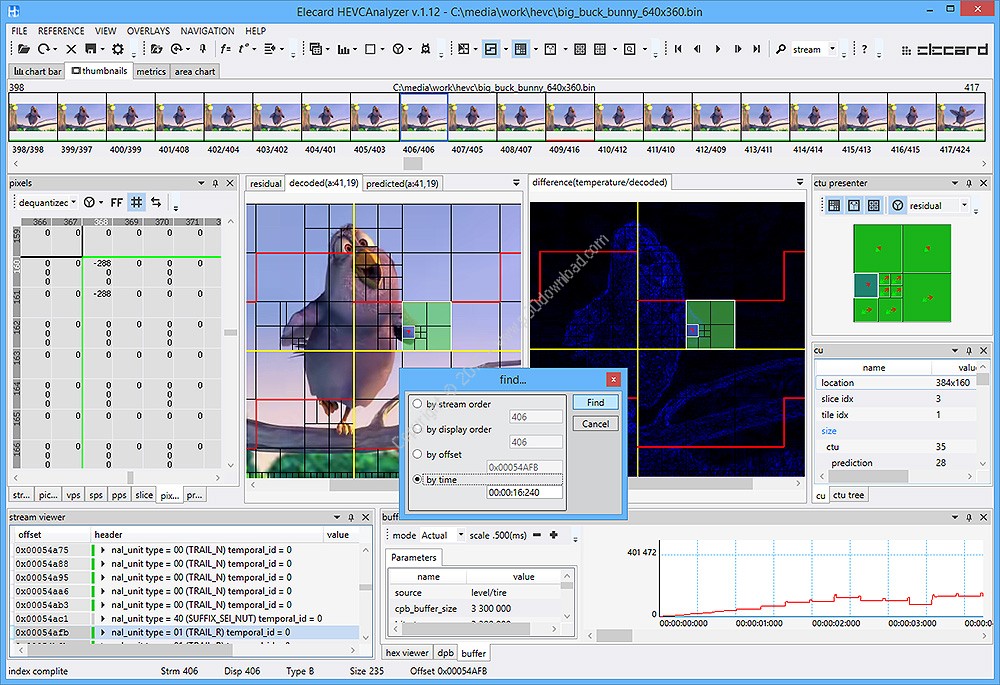This screenshot has width=1000, height=685.
Task: Switch to the residual view tab
Action: 265,184
